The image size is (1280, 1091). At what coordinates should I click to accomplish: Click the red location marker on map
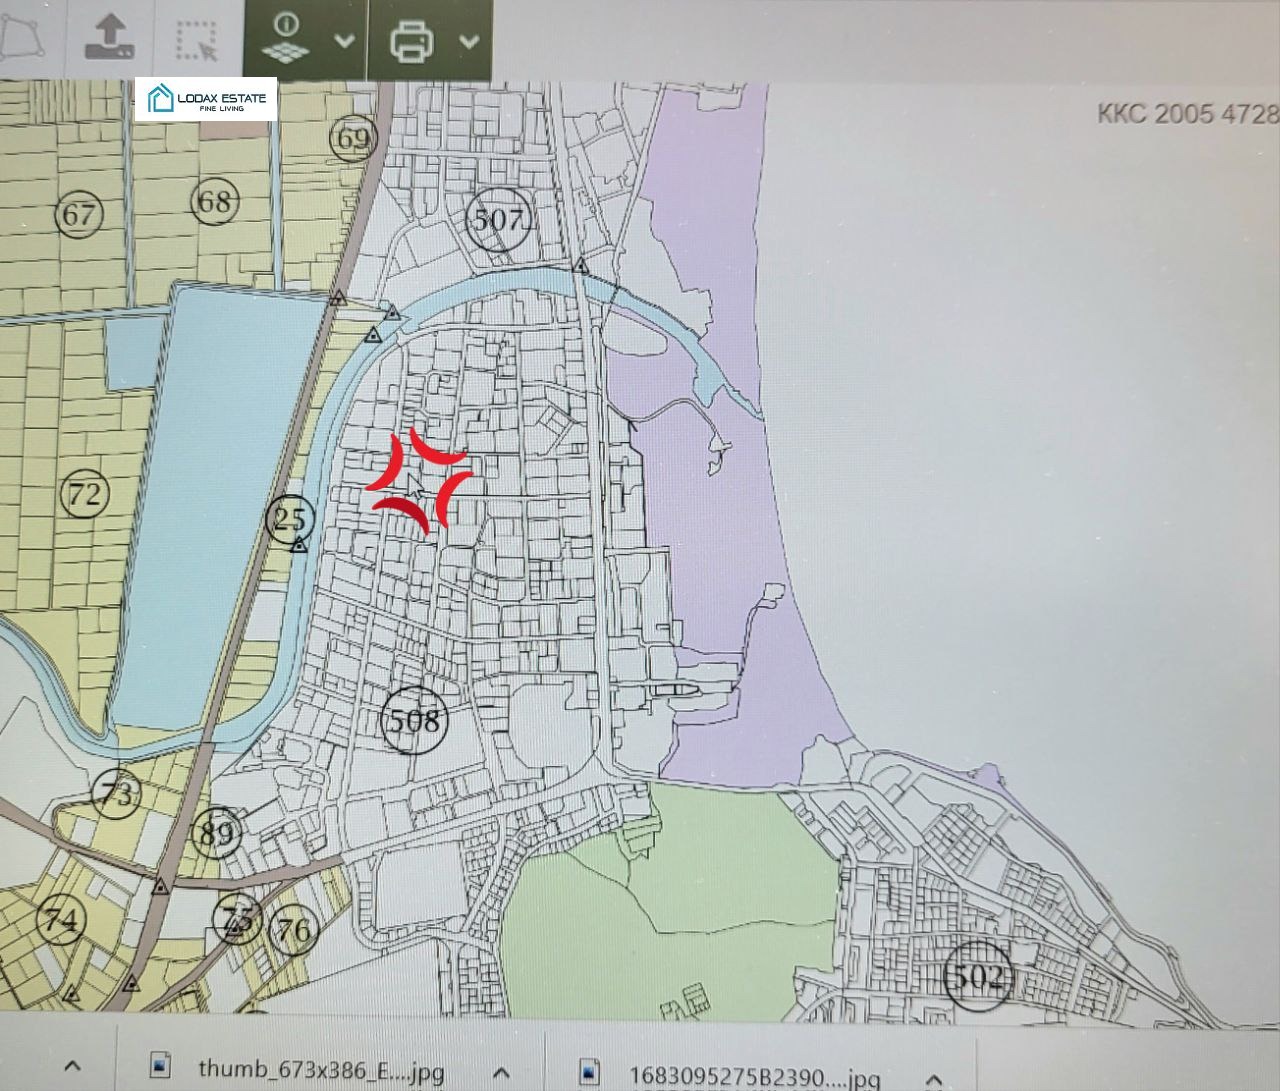click(x=418, y=482)
